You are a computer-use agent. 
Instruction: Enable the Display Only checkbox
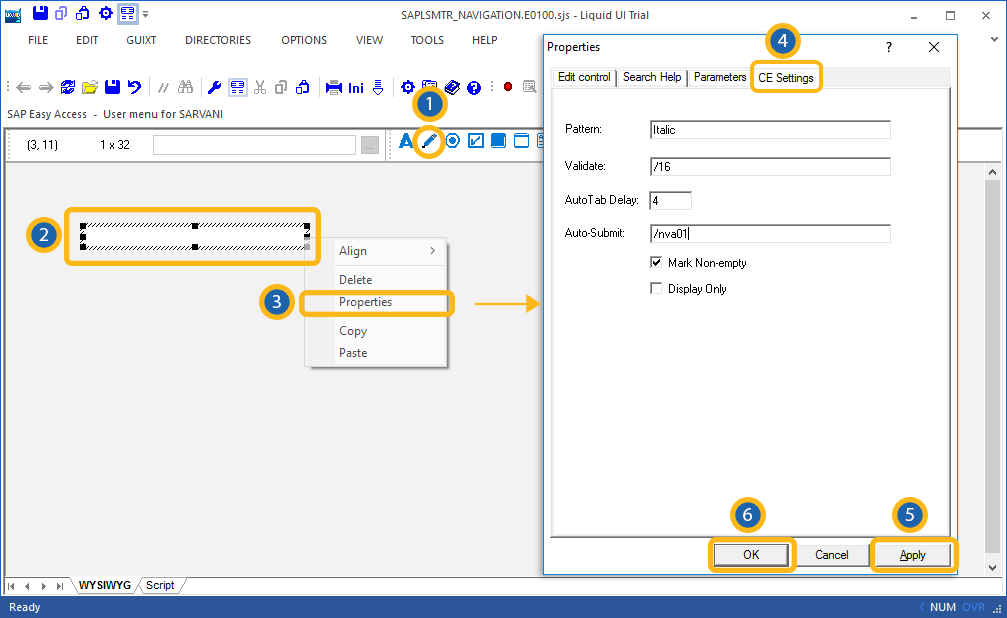[657, 289]
